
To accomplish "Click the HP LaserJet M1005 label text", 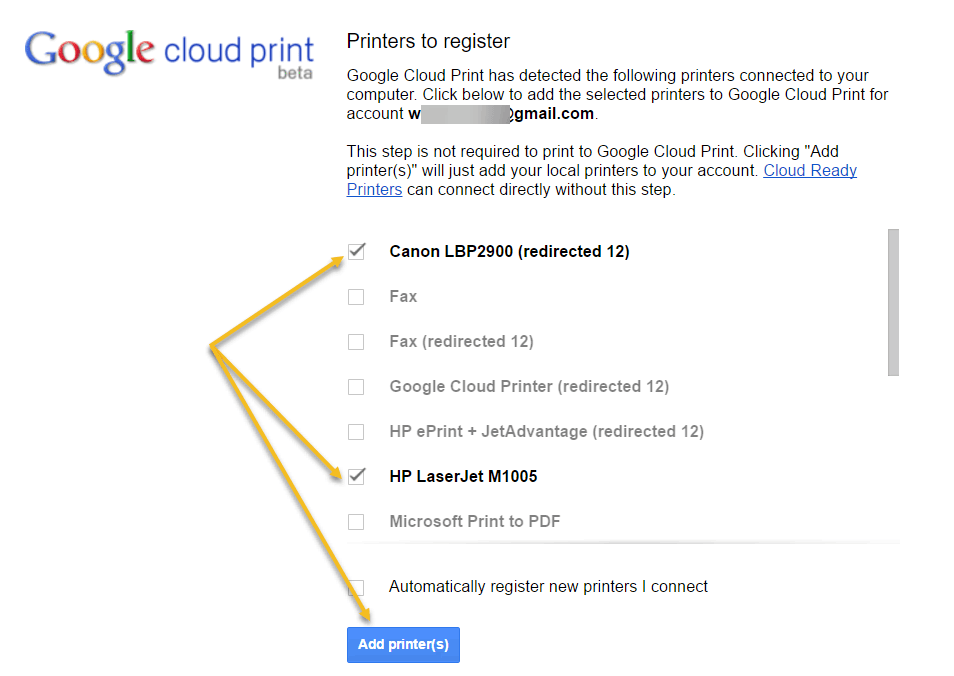I will tap(463, 477).
